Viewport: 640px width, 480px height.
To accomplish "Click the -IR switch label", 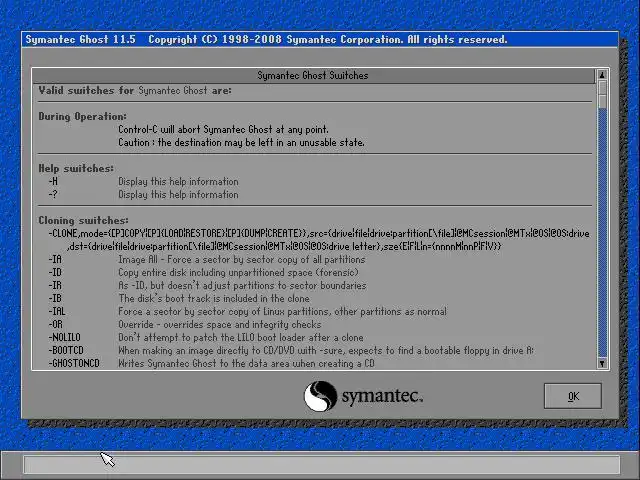I will click(x=55, y=286).
